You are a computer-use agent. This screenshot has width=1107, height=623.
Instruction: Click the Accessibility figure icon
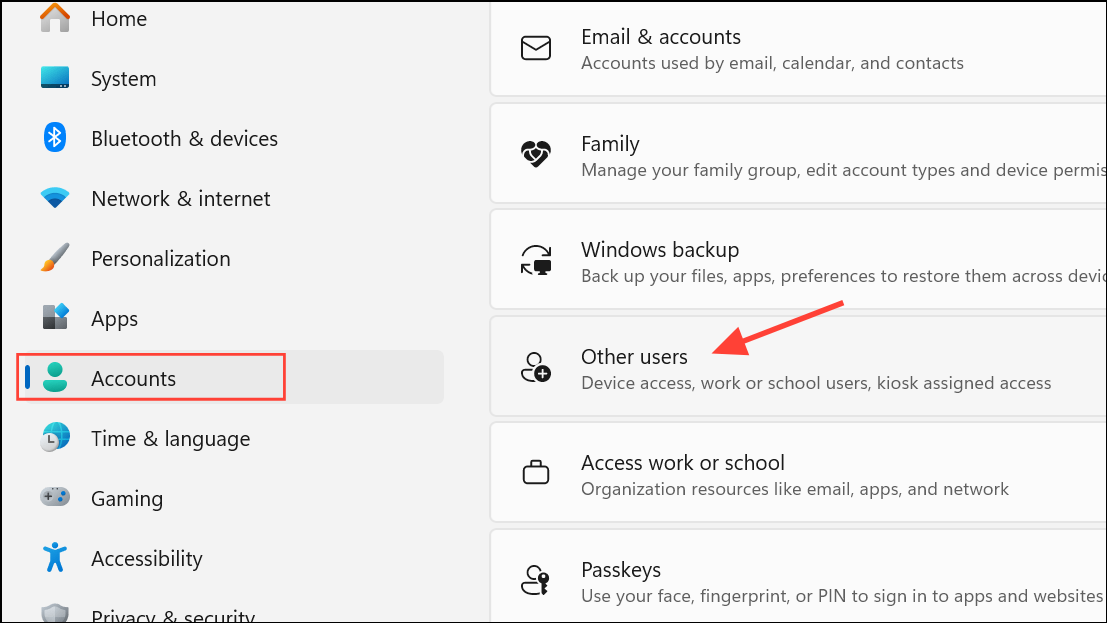click(x=54, y=557)
